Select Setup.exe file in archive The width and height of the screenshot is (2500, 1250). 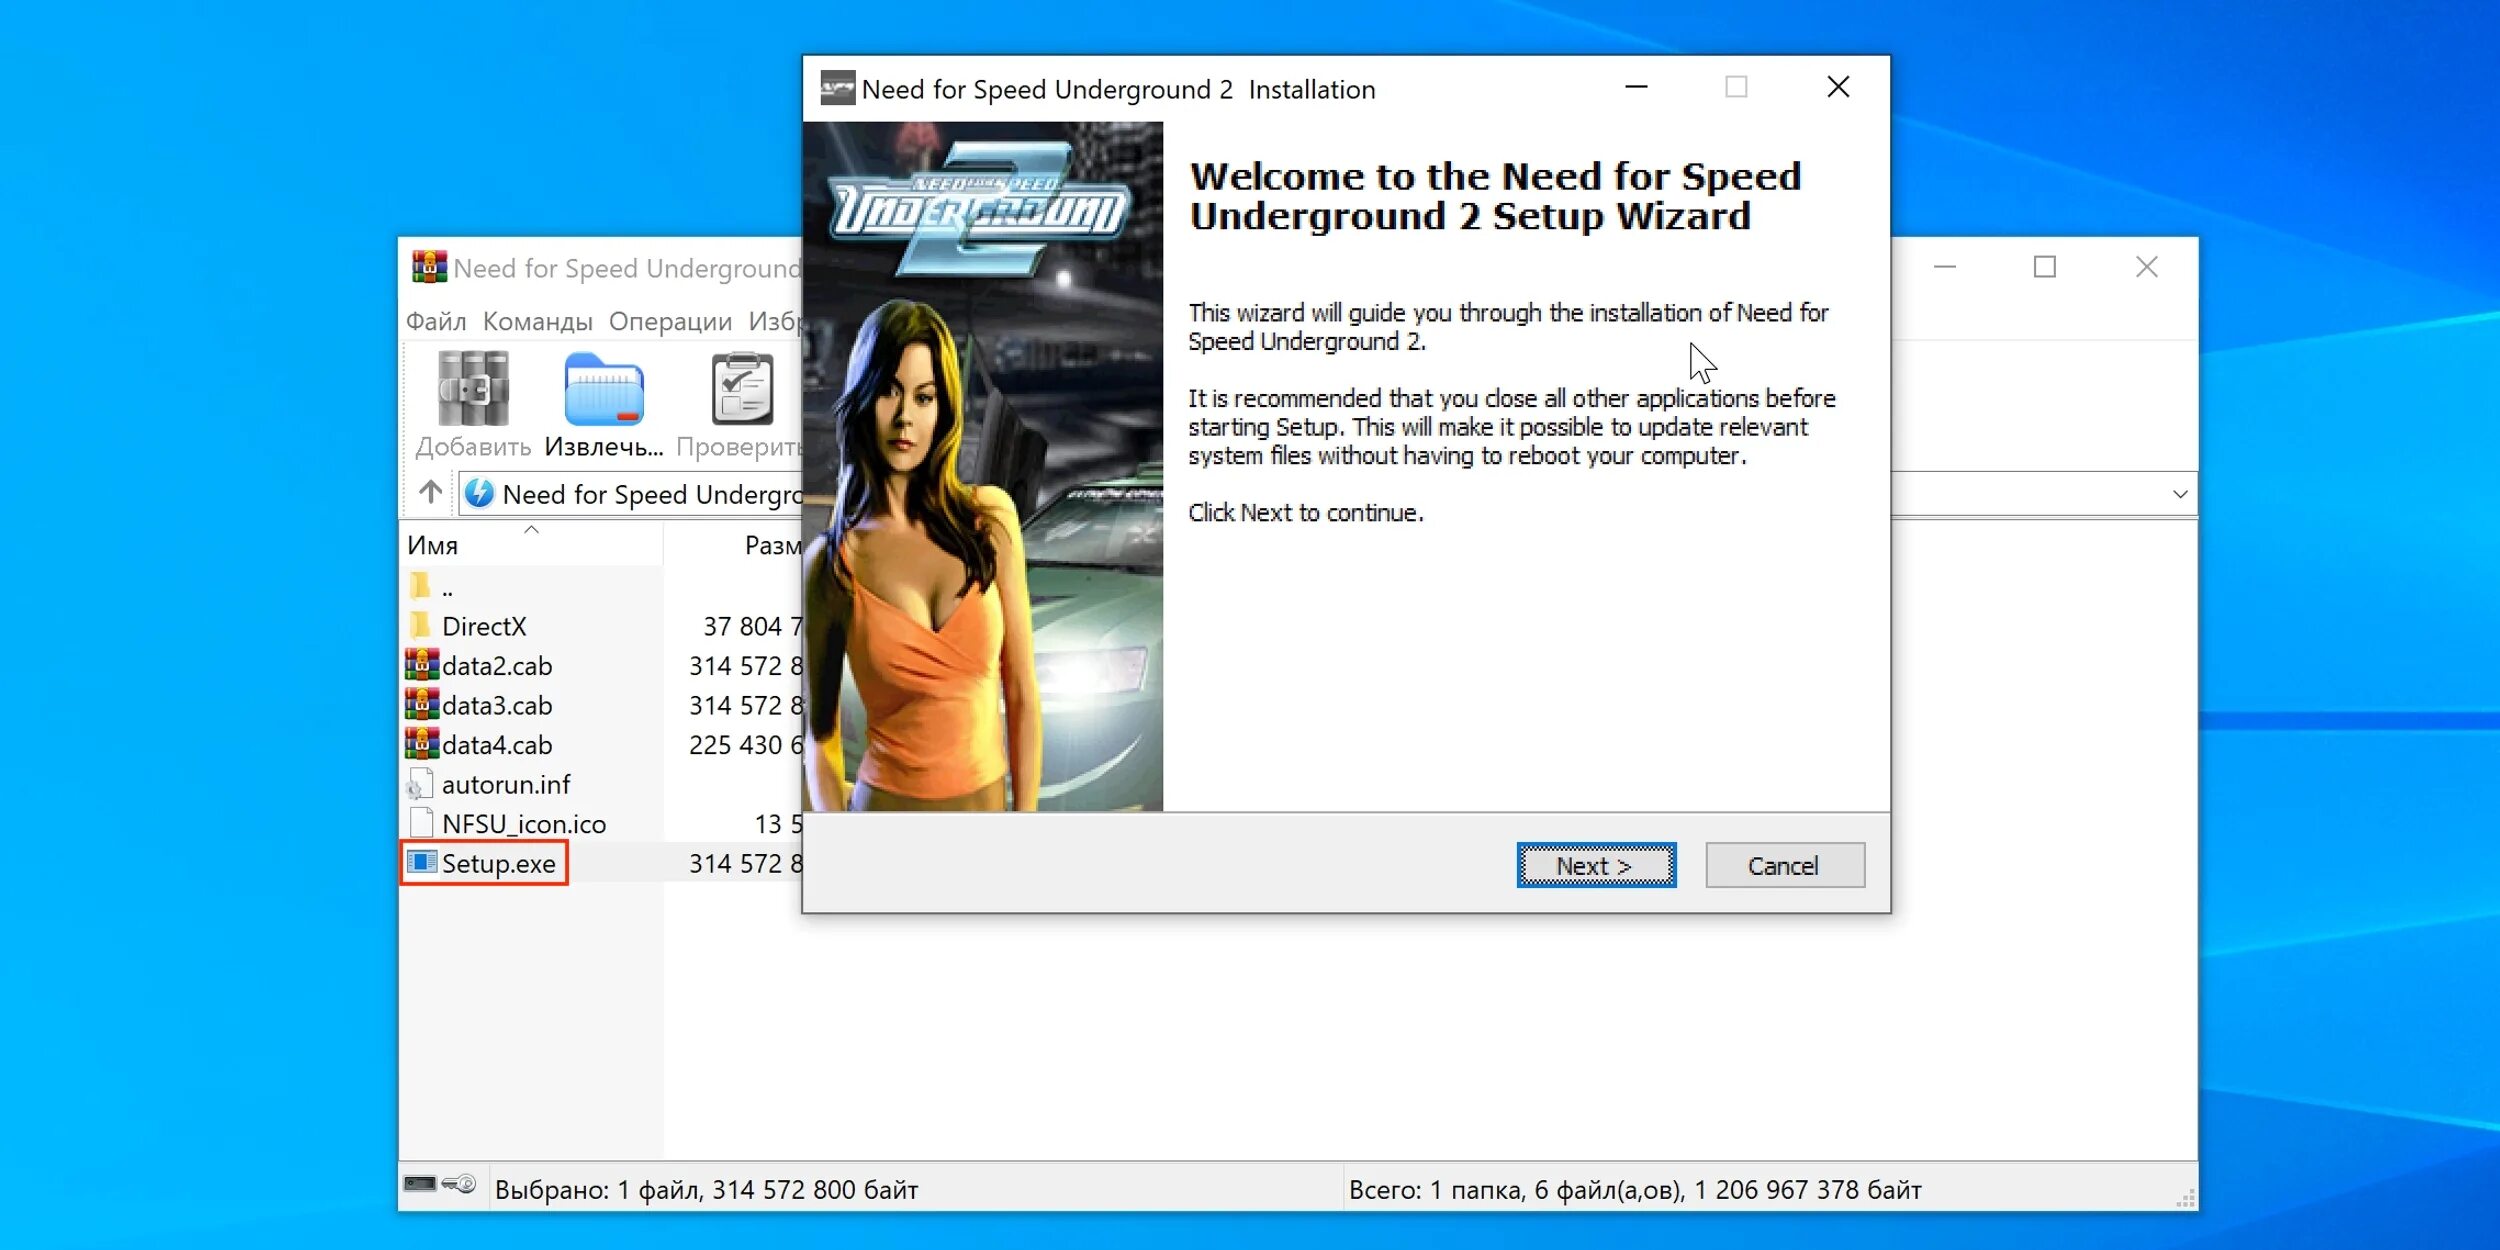coord(499,863)
